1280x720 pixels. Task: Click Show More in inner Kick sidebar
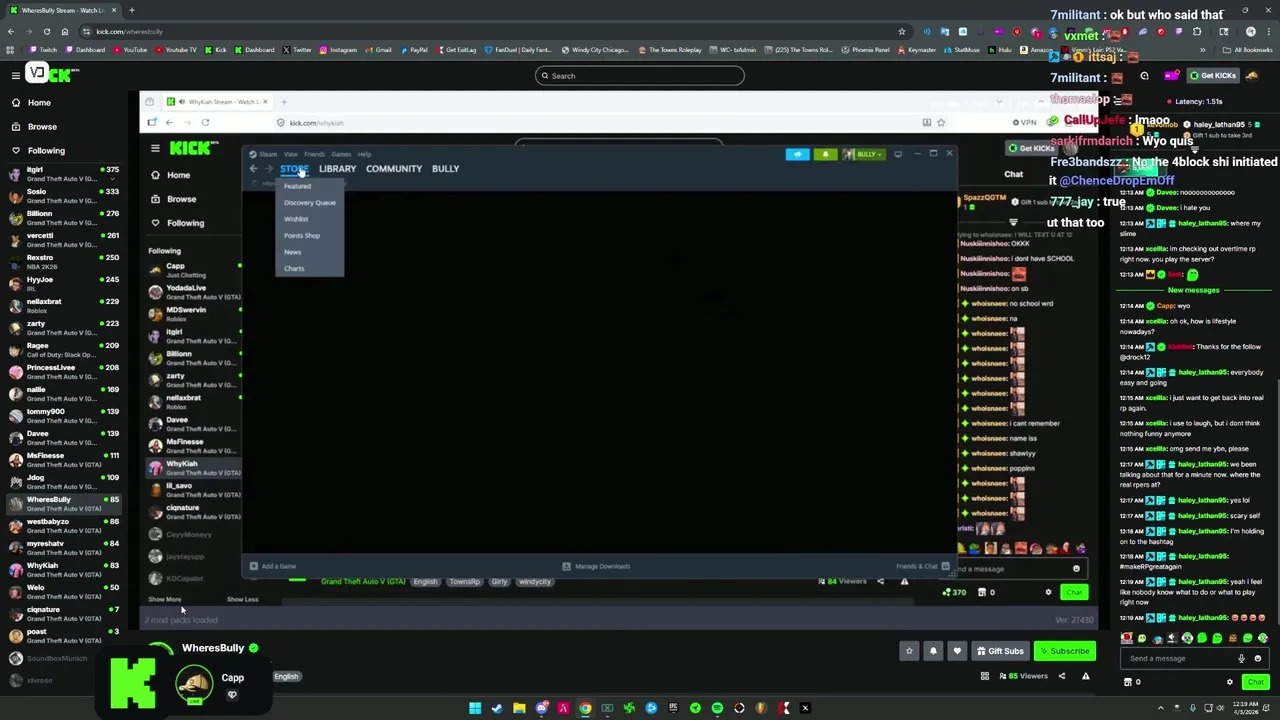165,600
